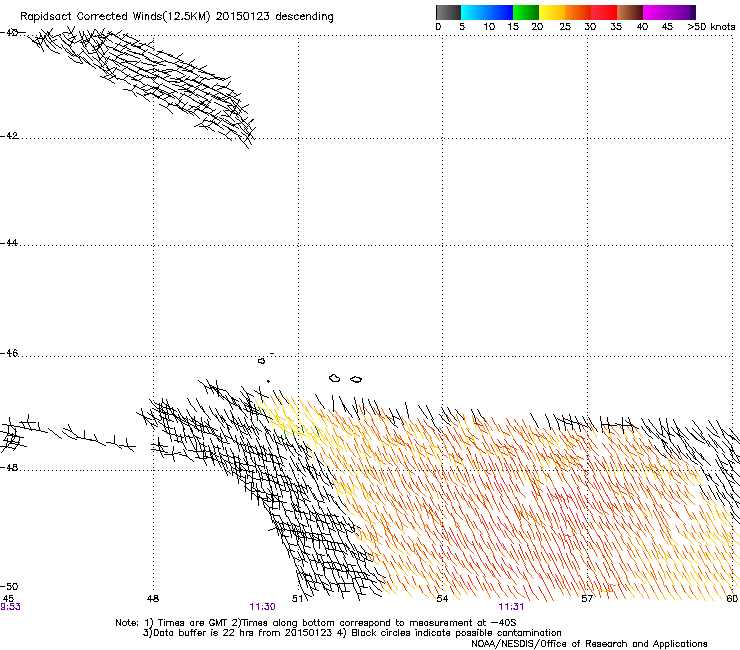Click the green 15-20 knots legend color

pos(526,12)
